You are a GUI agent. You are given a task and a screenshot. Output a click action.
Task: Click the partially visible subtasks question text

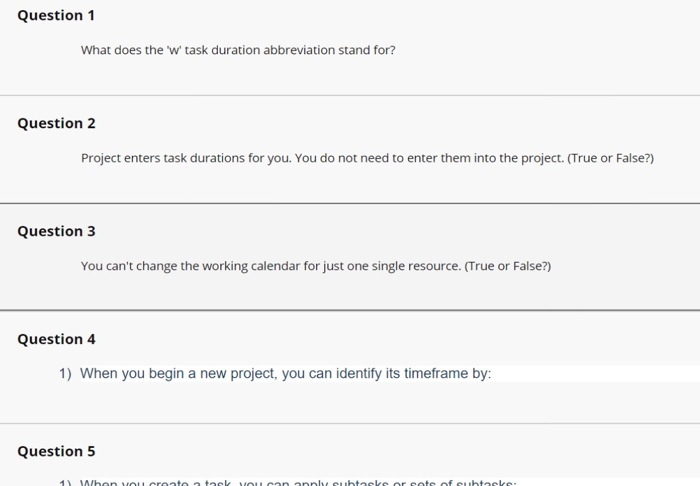click(x=298, y=482)
